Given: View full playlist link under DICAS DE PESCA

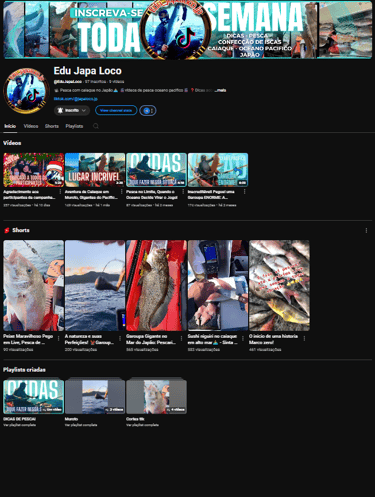Looking at the screenshot, I should [20, 425].
